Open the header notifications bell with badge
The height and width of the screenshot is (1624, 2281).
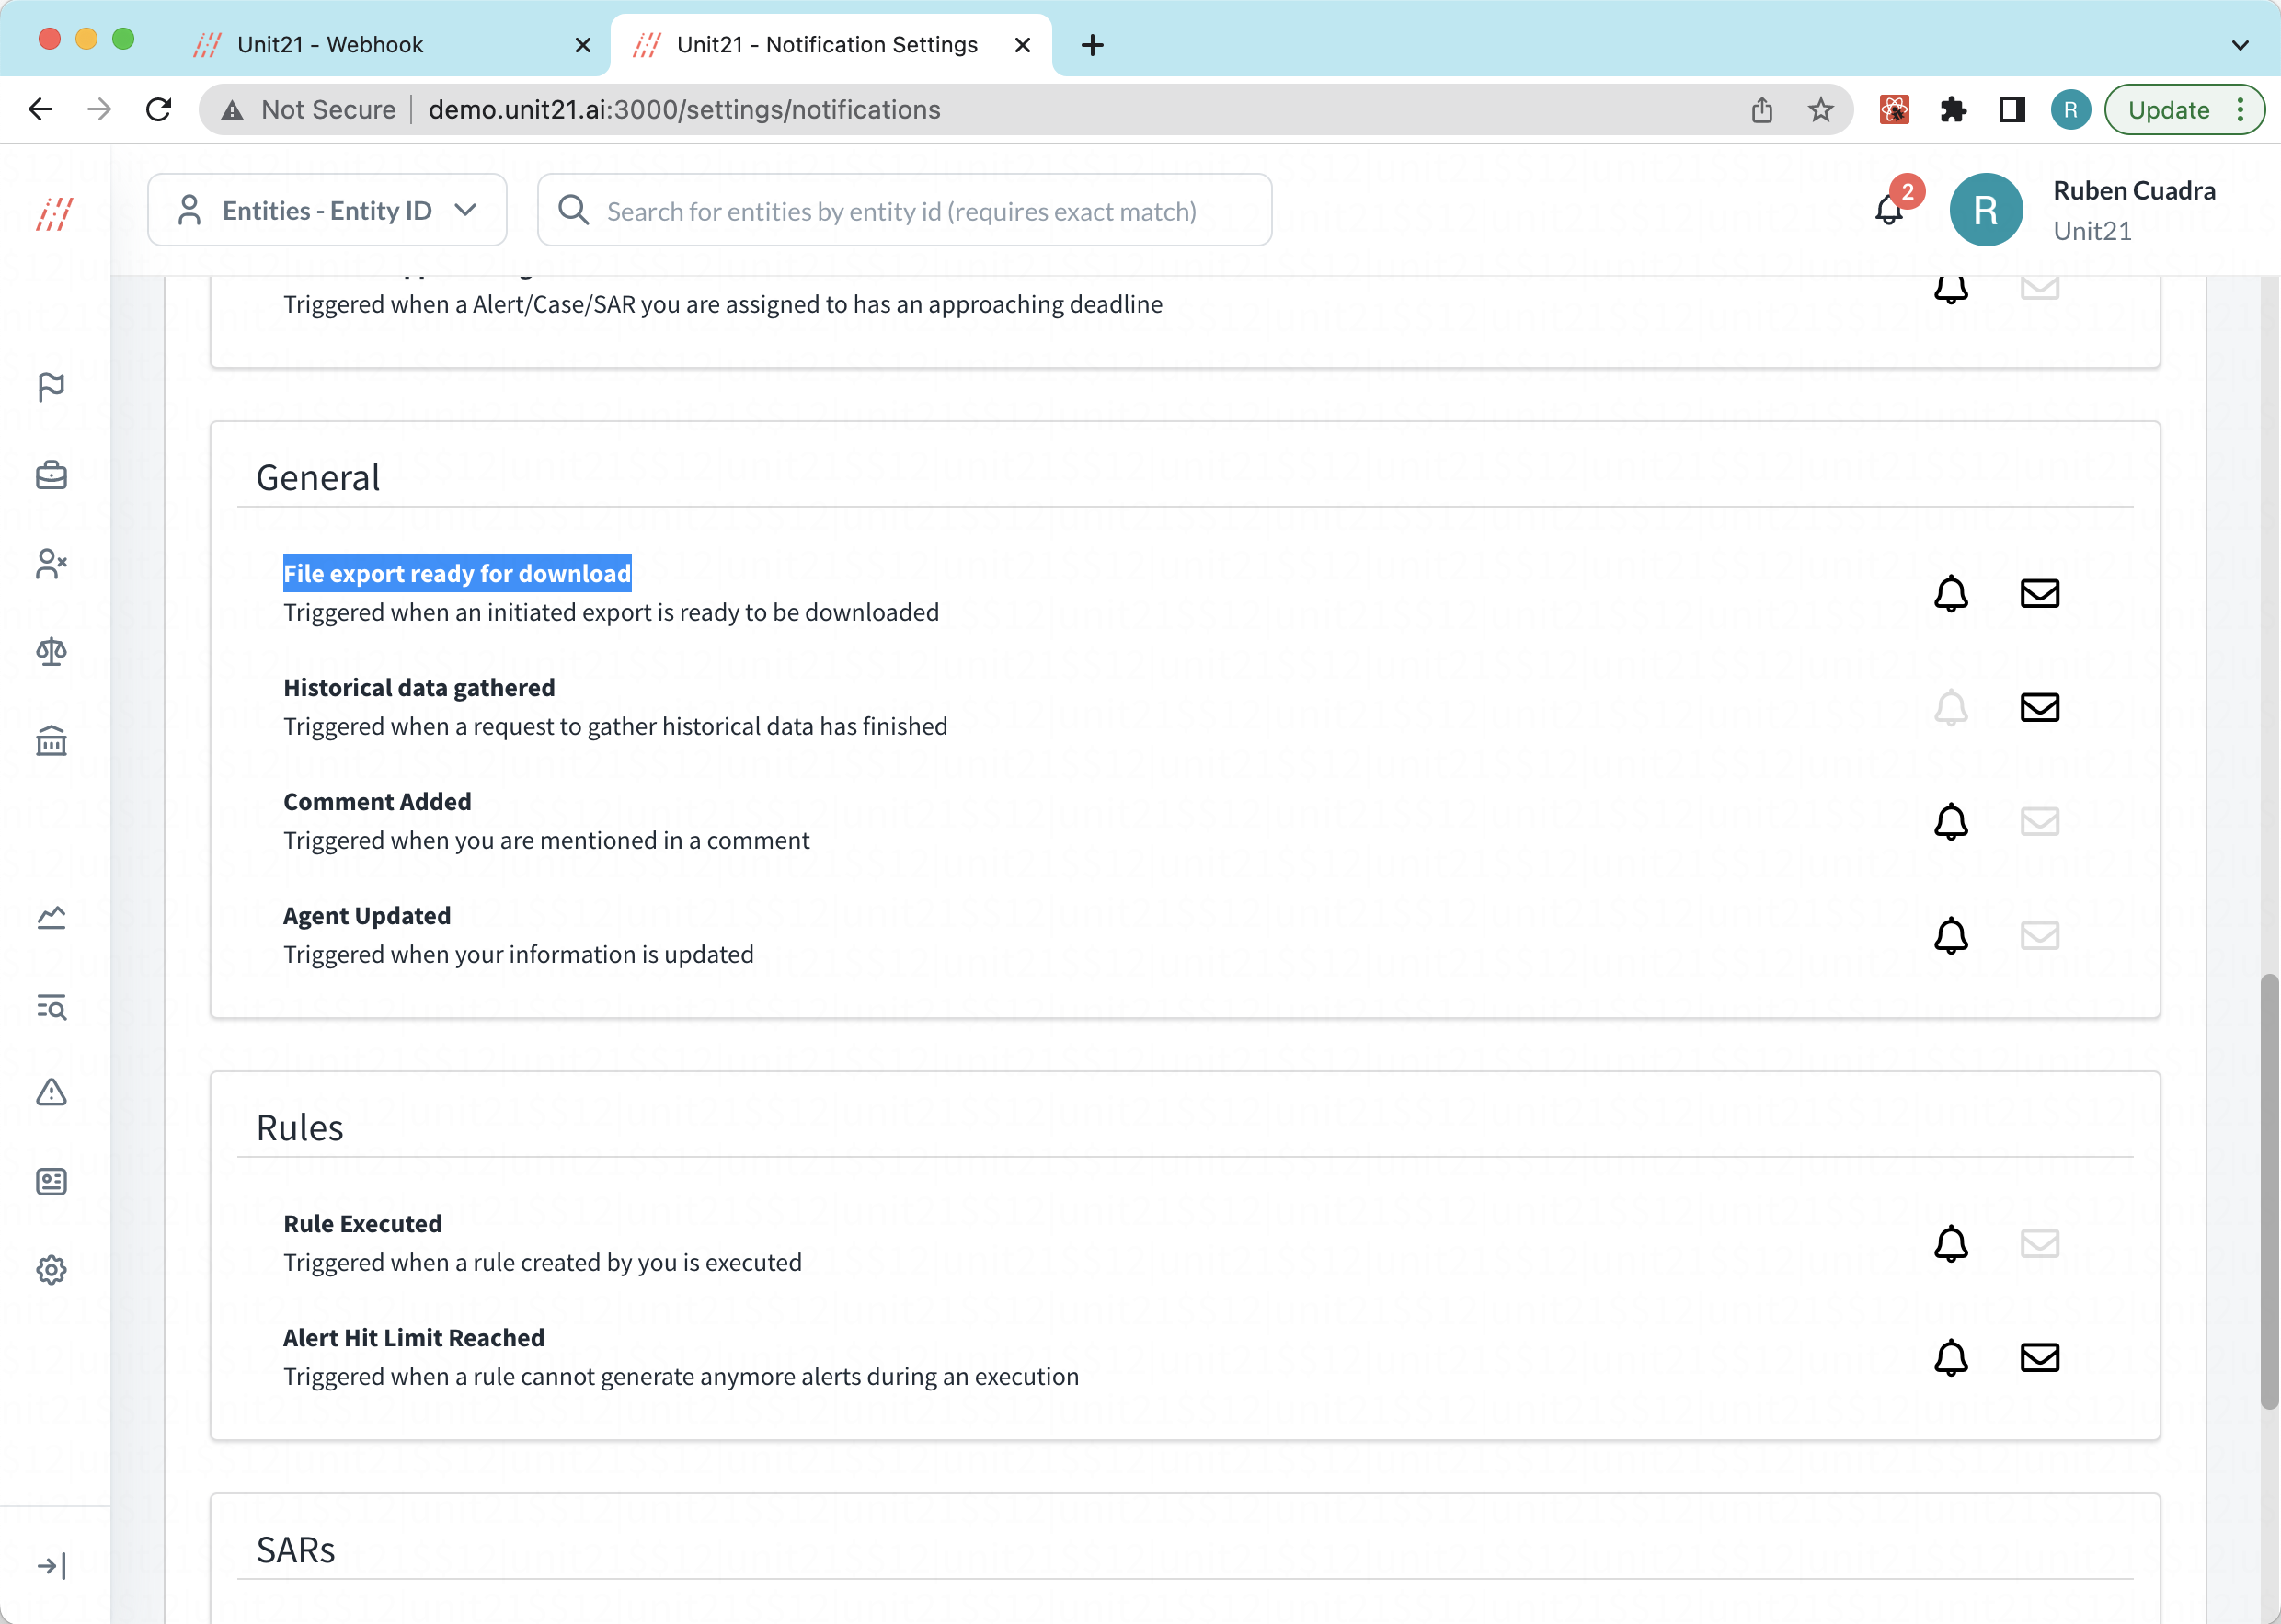(x=1889, y=209)
